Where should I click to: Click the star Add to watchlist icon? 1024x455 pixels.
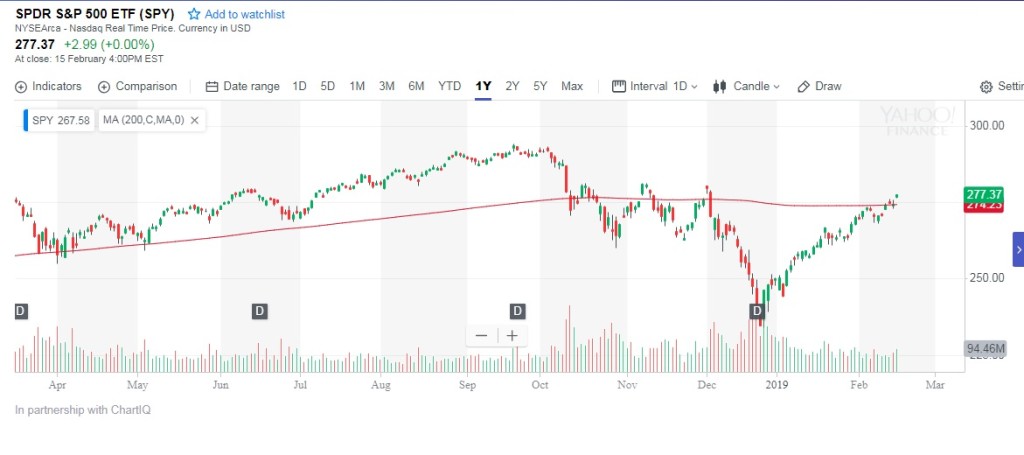[x=194, y=14]
